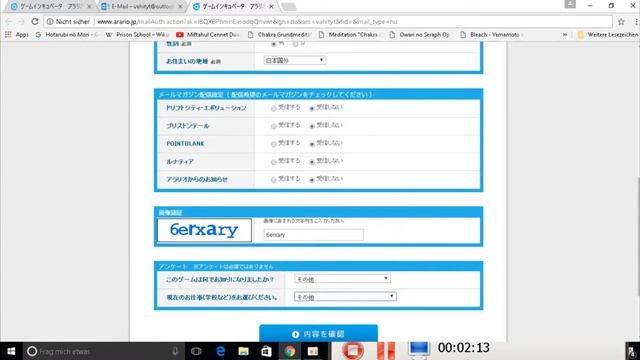Switch to the E-Mail browser tab
640x360 pixels.
[141, 7]
